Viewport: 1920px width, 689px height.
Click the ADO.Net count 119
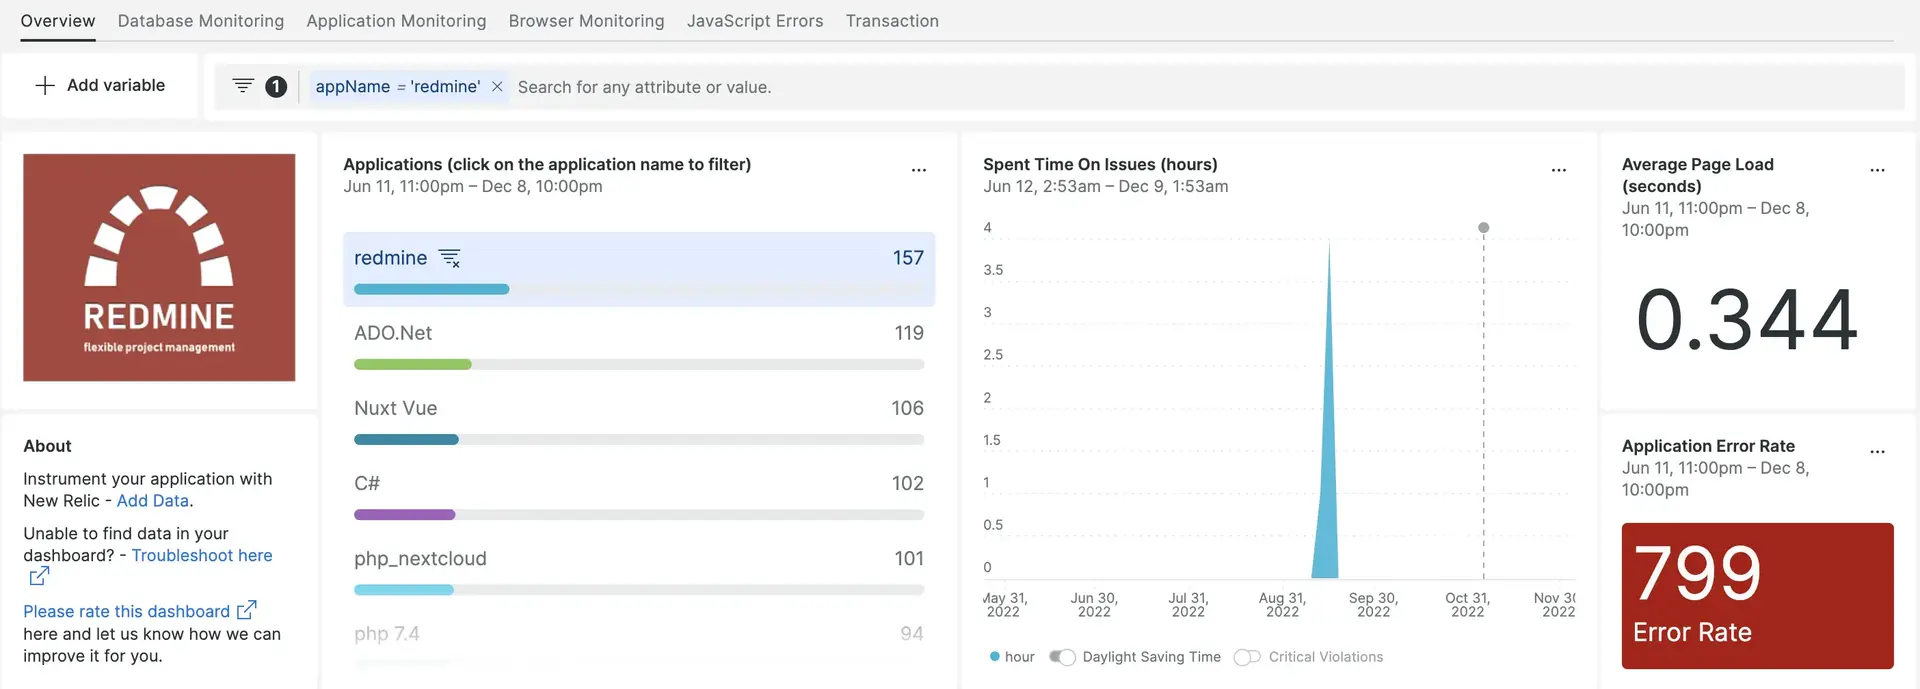909,333
